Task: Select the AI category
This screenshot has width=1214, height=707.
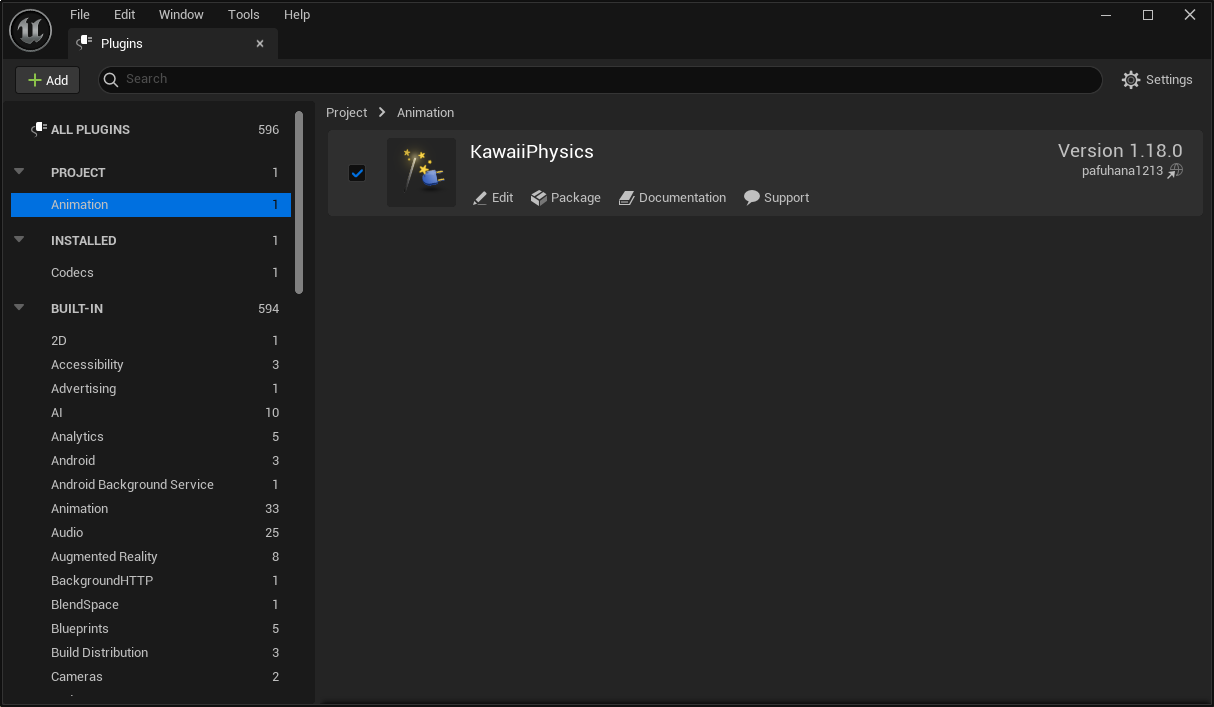Action: pos(151,413)
